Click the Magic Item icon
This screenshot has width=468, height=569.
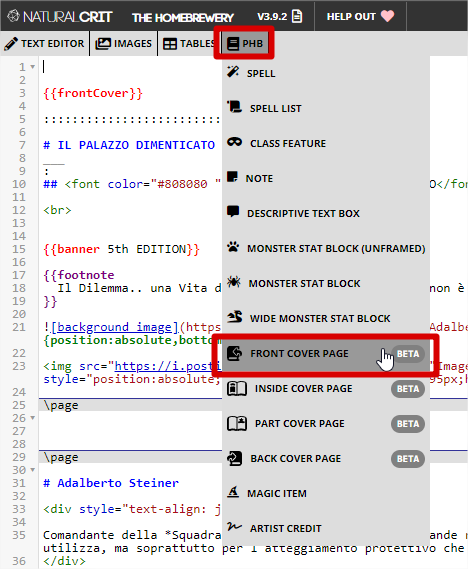tap(233, 492)
